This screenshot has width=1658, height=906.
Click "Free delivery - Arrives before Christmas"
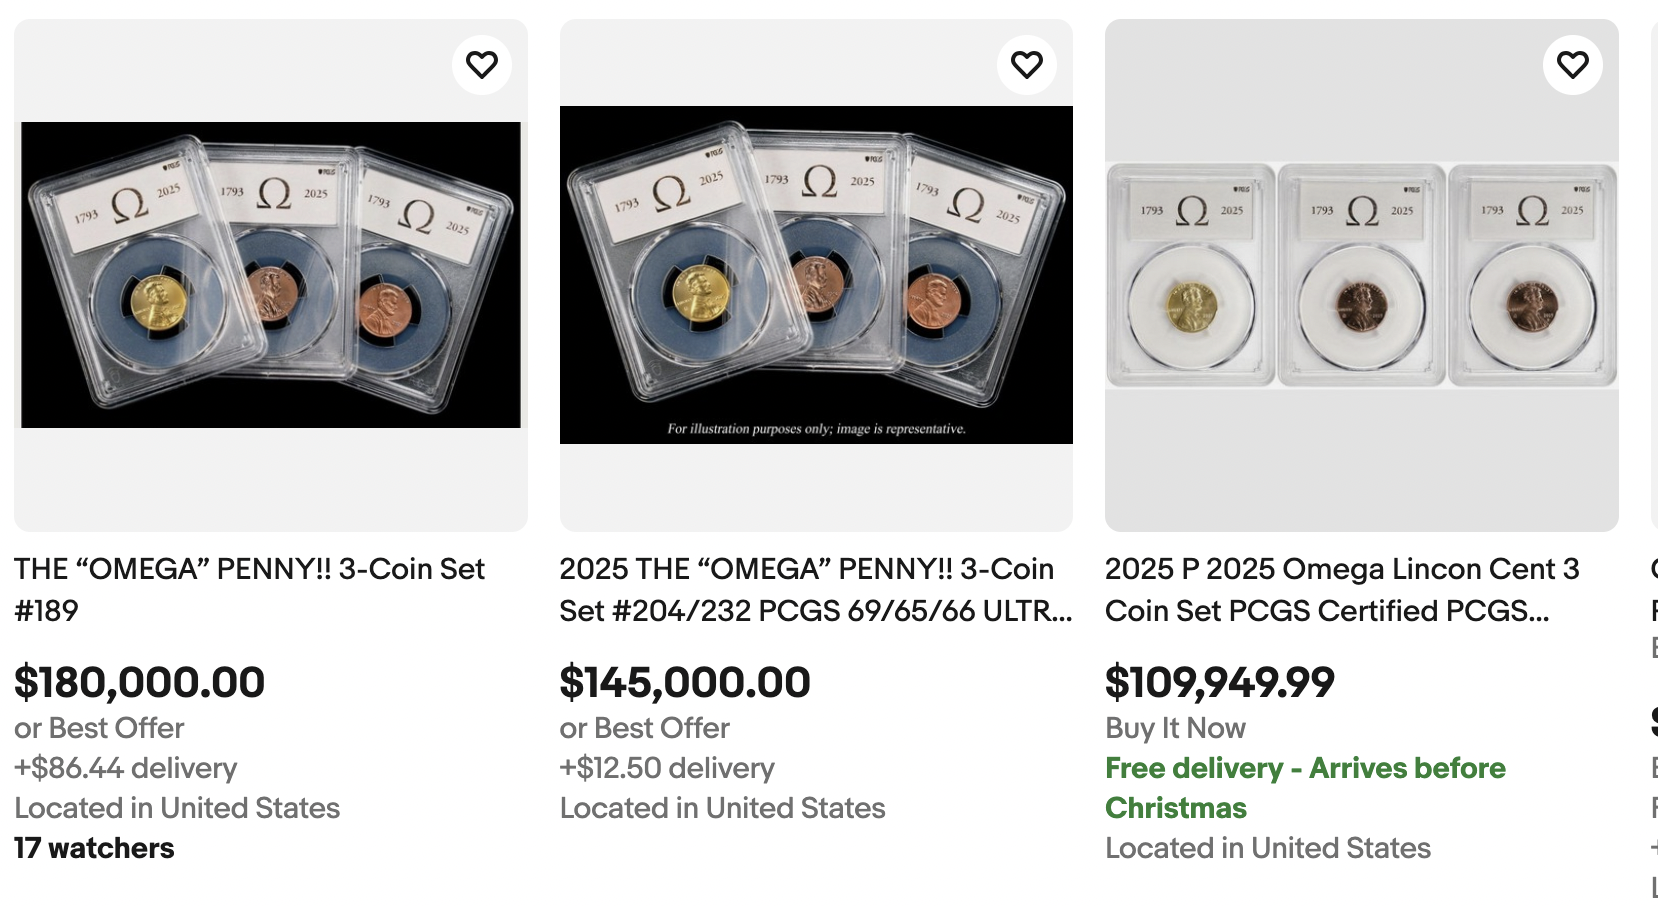point(1304,787)
